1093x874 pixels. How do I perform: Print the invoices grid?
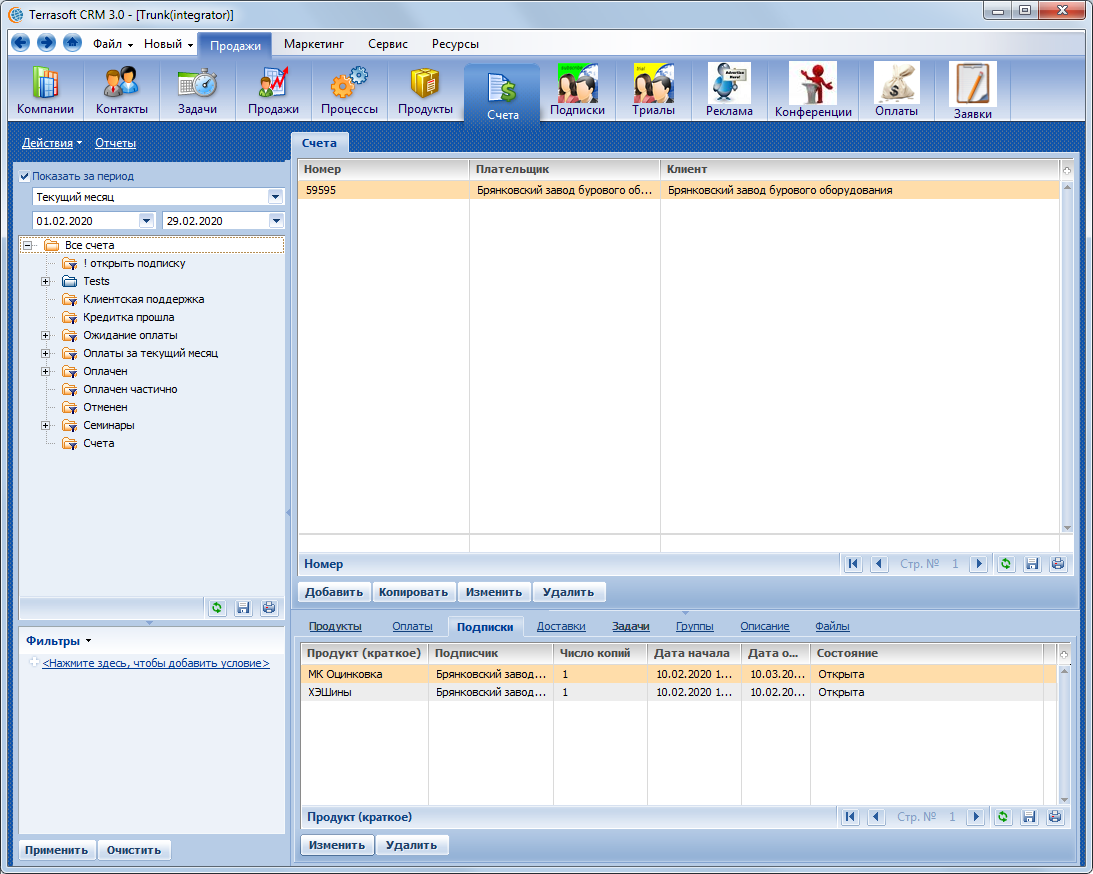click(1058, 564)
